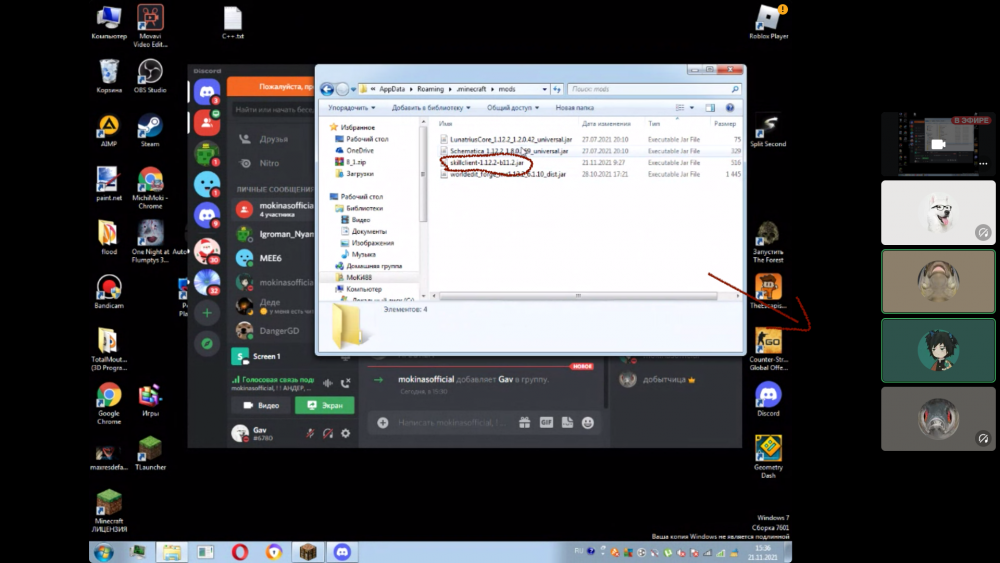
Task: Open the view options dropdown arrow
Action: [x=691, y=108]
